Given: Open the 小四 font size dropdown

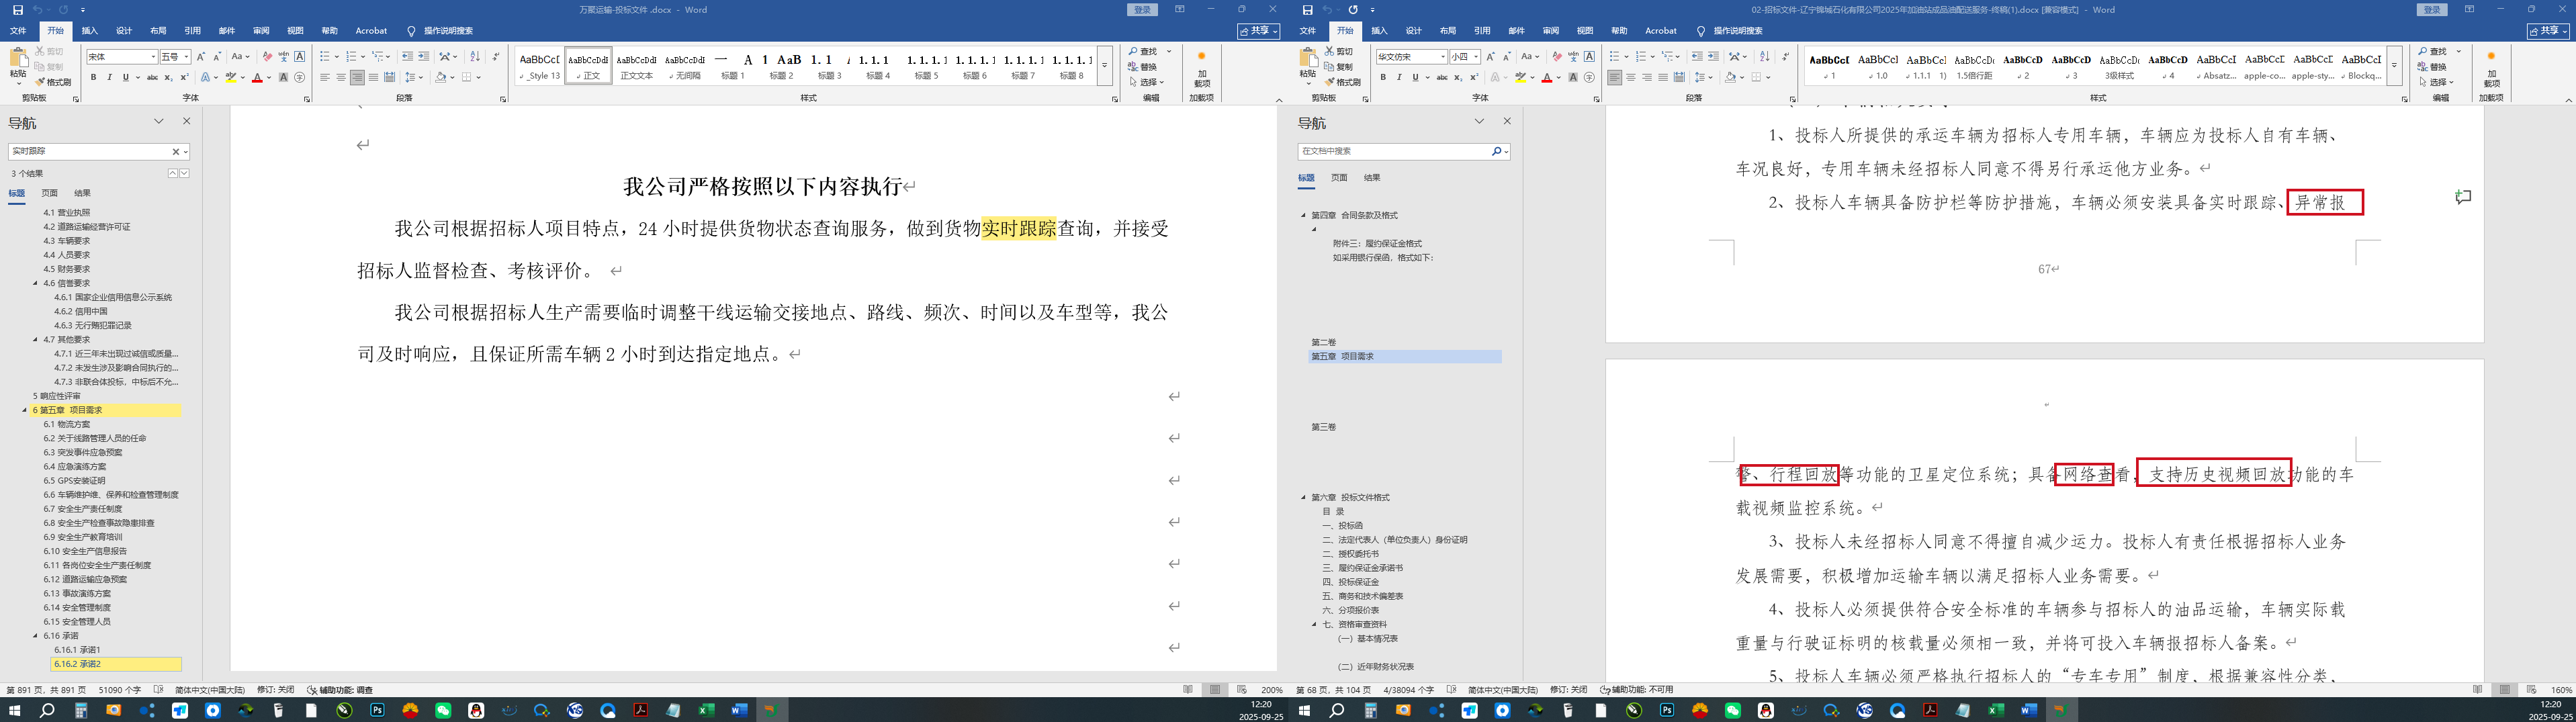Looking at the screenshot, I should tap(1476, 57).
